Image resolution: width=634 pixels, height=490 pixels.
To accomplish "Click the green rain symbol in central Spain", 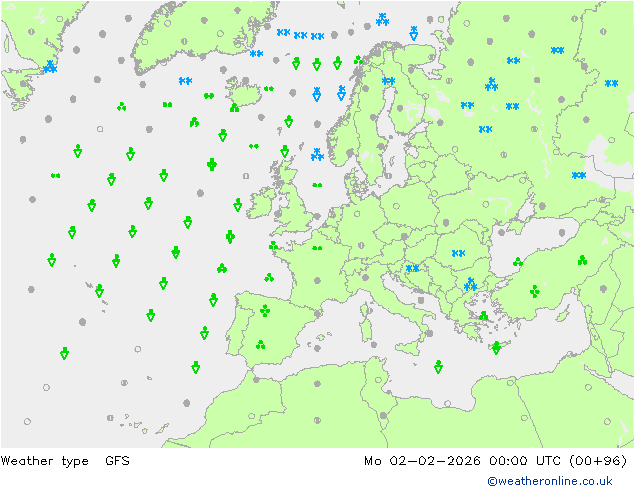I will (x=265, y=310).
